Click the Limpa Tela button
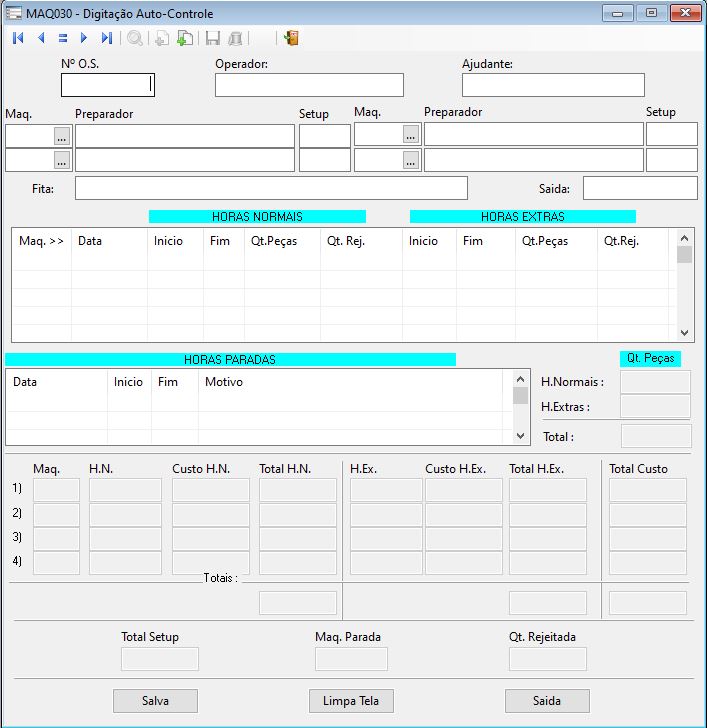Image resolution: width=707 pixels, height=728 pixels. 351,701
